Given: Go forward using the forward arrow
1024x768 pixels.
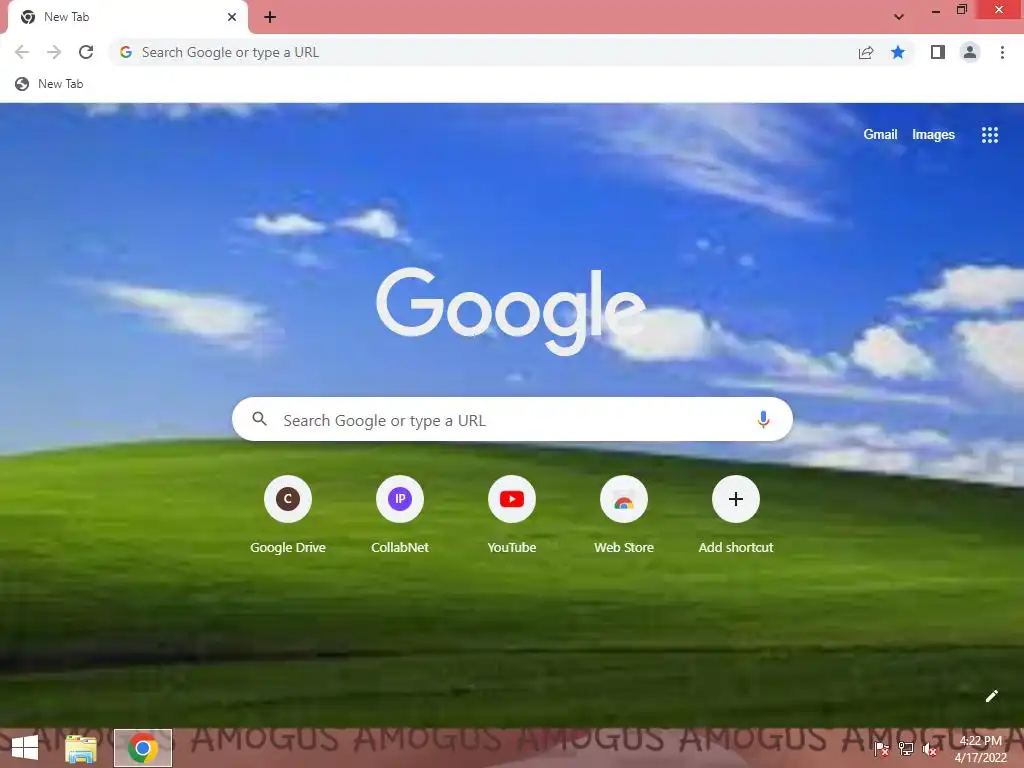Looking at the screenshot, I should point(54,52).
